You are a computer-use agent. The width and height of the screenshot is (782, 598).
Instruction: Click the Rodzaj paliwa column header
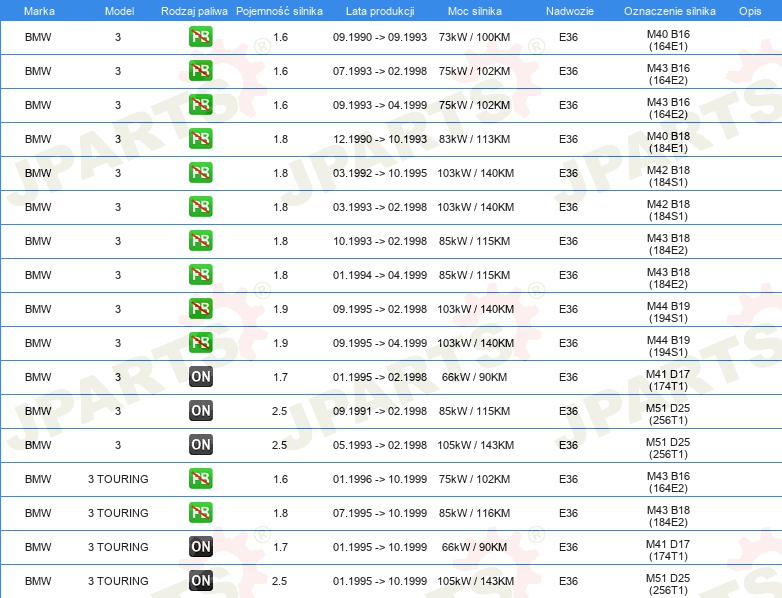(194, 11)
